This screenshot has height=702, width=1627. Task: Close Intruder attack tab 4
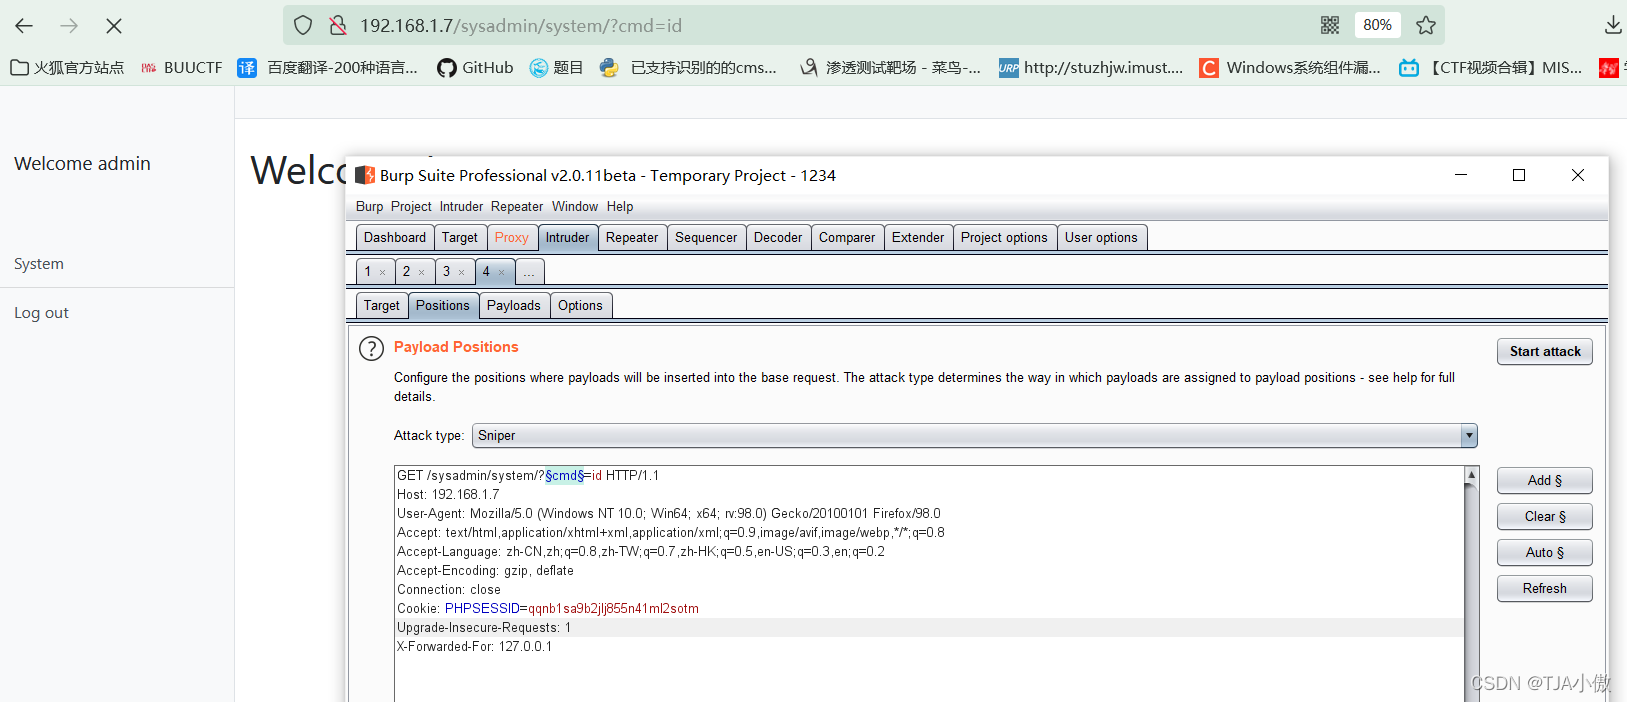pos(502,272)
